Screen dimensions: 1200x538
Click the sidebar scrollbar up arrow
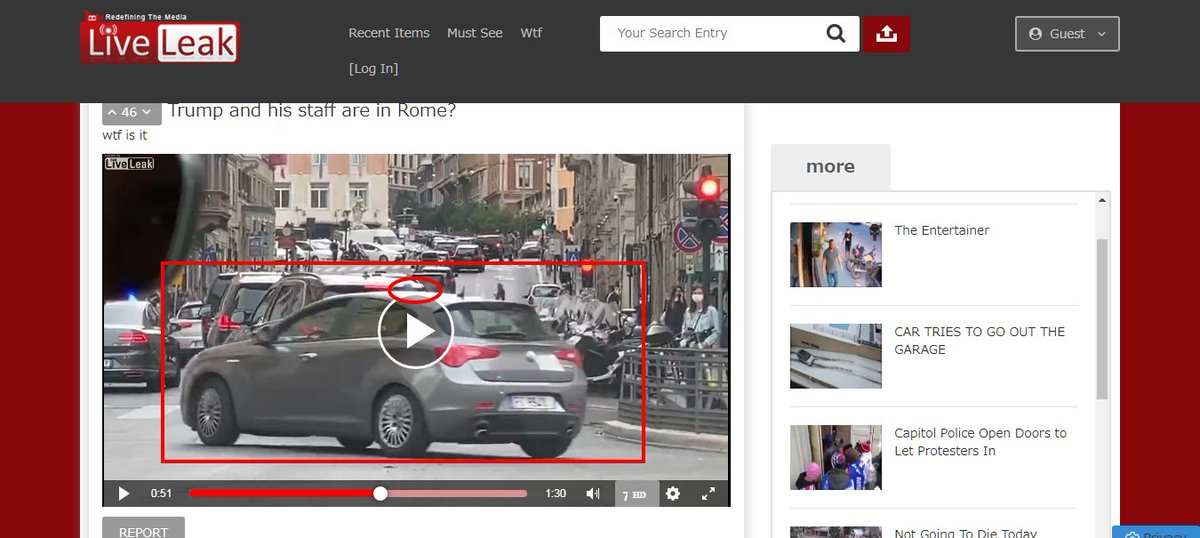point(1102,199)
